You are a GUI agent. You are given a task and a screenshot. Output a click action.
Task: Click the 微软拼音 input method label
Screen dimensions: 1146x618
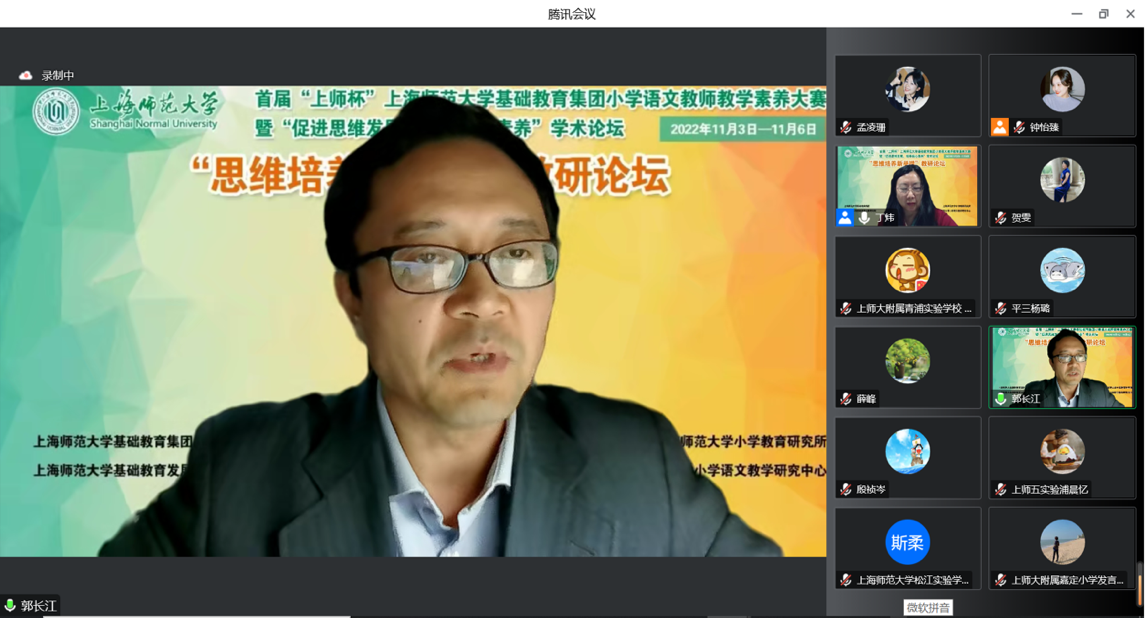click(x=928, y=608)
